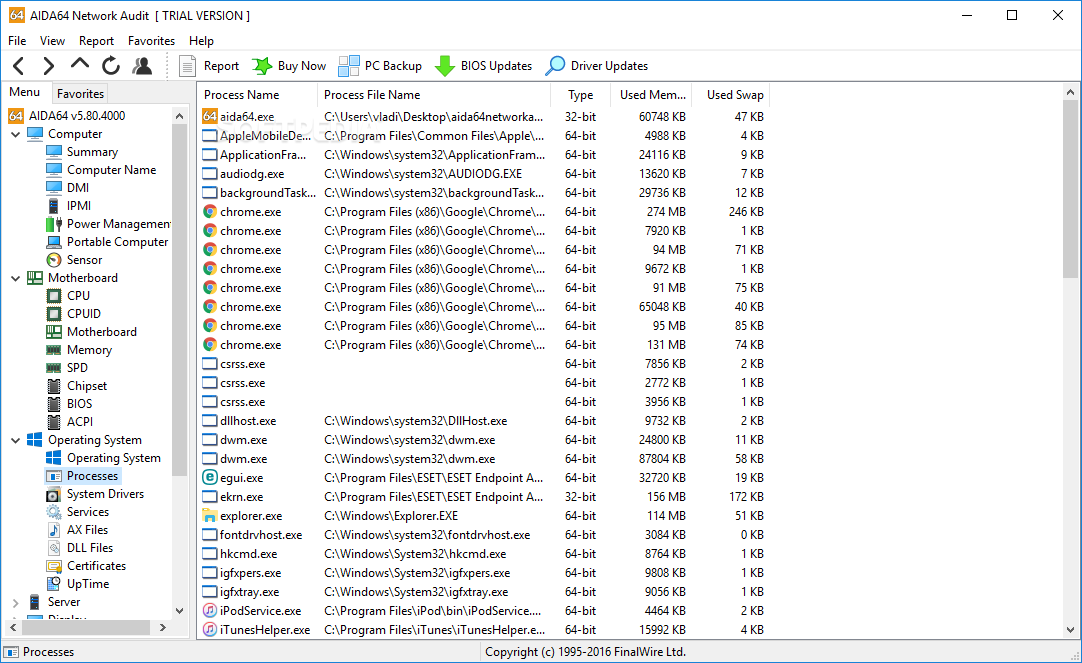Image resolution: width=1082 pixels, height=663 pixels.
Task: Open the DLL Files page
Action: (80, 548)
